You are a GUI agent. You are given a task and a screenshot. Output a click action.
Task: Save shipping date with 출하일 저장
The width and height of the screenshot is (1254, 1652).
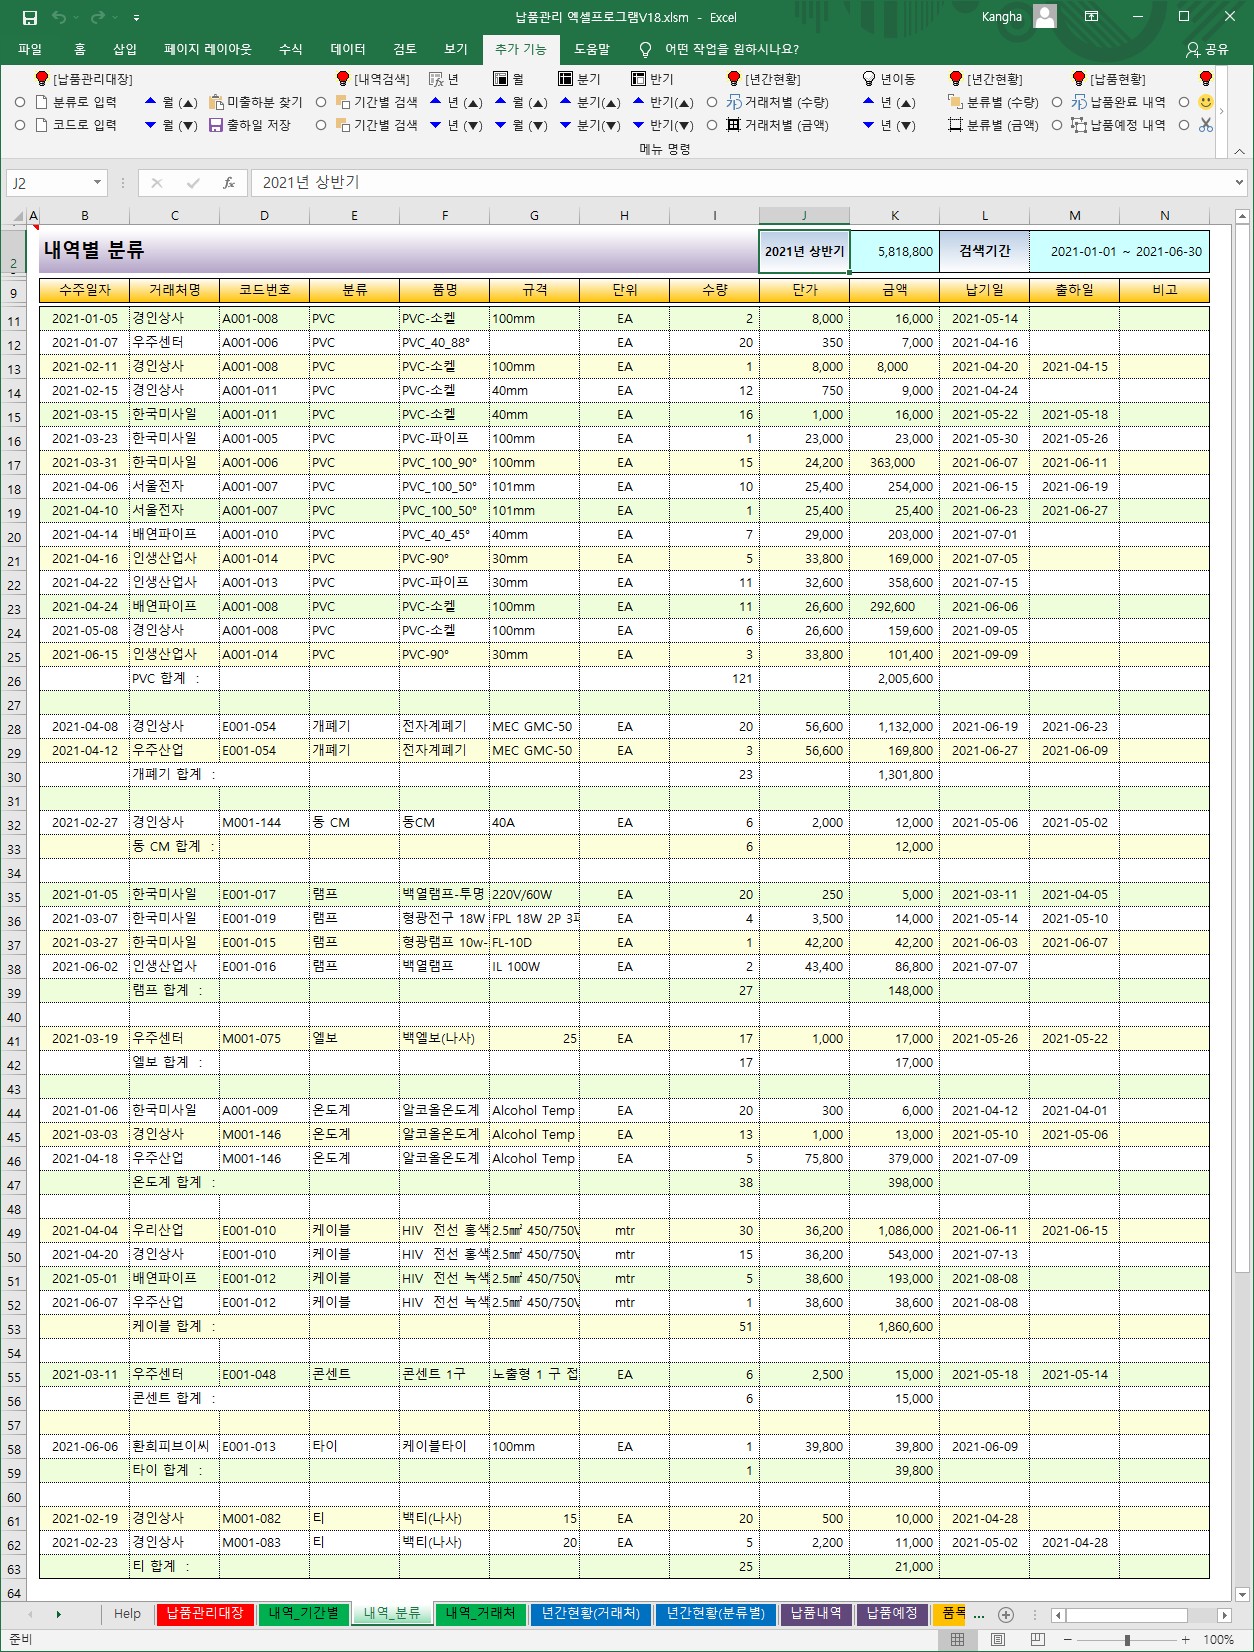tap(249, 125)
